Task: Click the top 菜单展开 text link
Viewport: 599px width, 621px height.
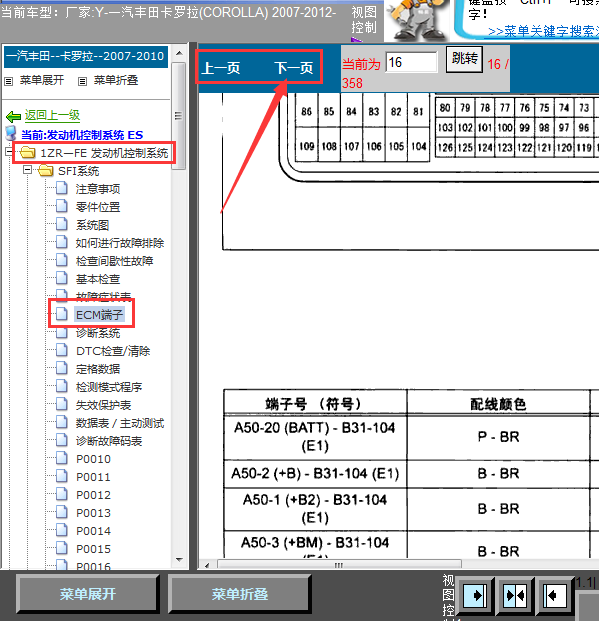Action: point(42,80)
